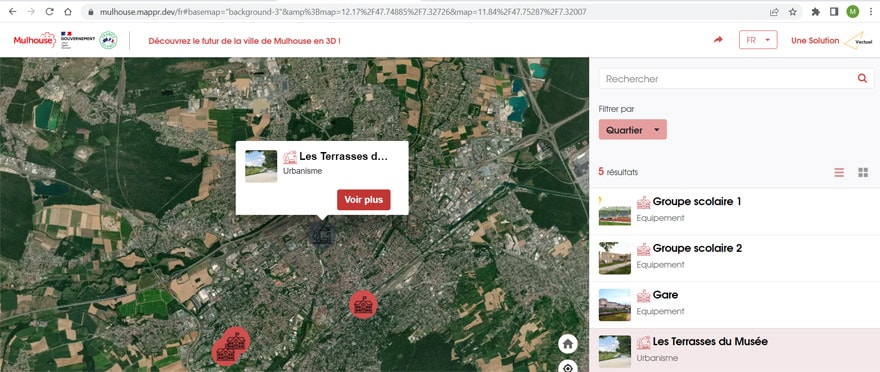Click Les Terrasses du Musée list thumbnail

coord(615,351)
